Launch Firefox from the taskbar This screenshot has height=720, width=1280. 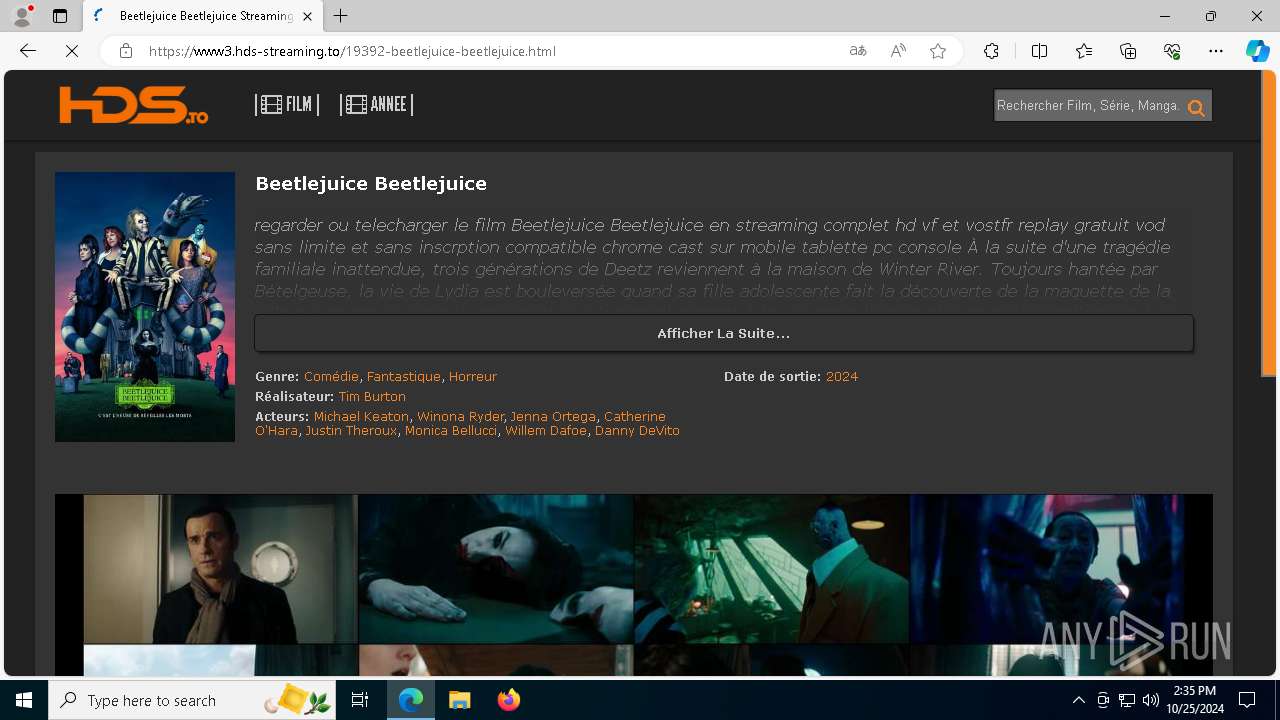pos(508,700)
